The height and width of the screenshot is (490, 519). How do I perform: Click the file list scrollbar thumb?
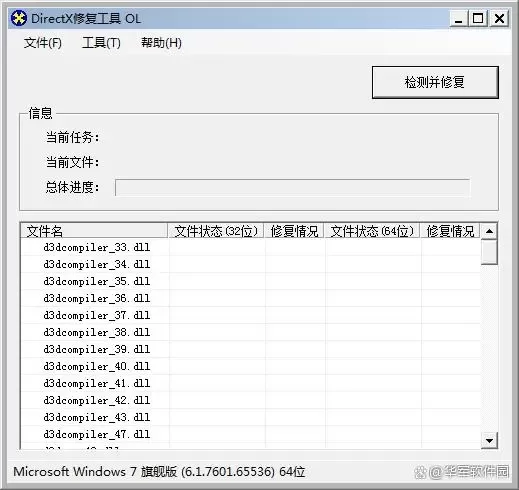pos(489,252)
